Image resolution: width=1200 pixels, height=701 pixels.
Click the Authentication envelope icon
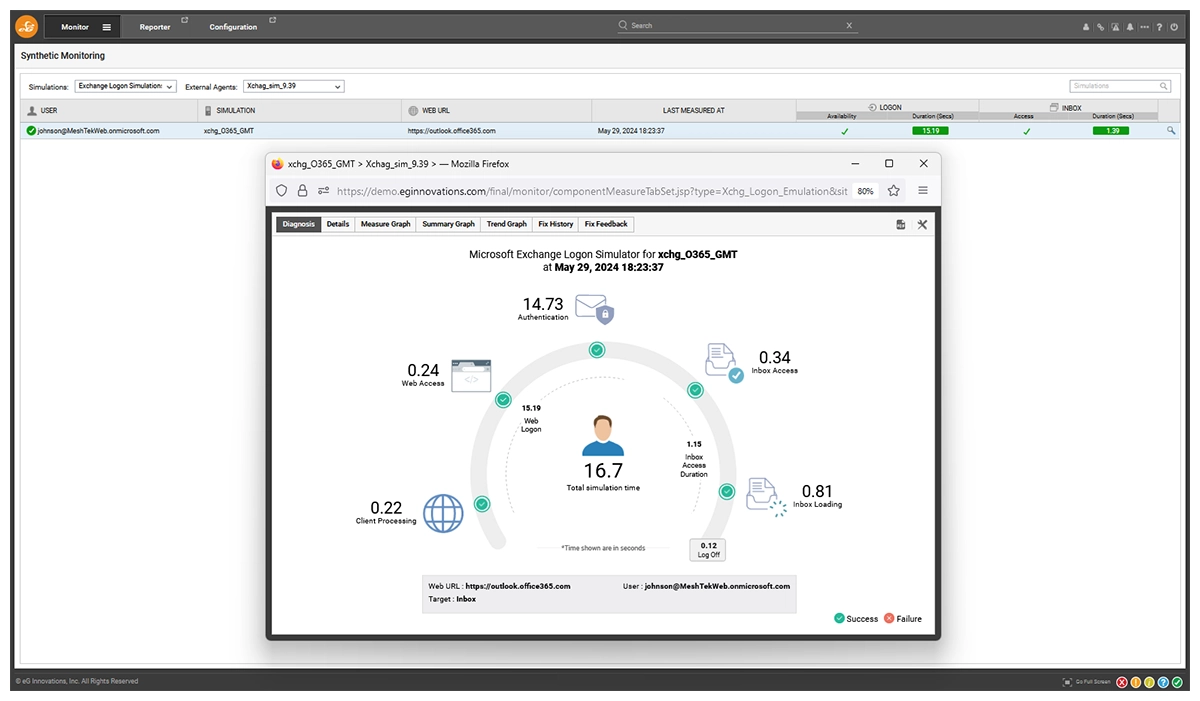click(x=594, y=308)
